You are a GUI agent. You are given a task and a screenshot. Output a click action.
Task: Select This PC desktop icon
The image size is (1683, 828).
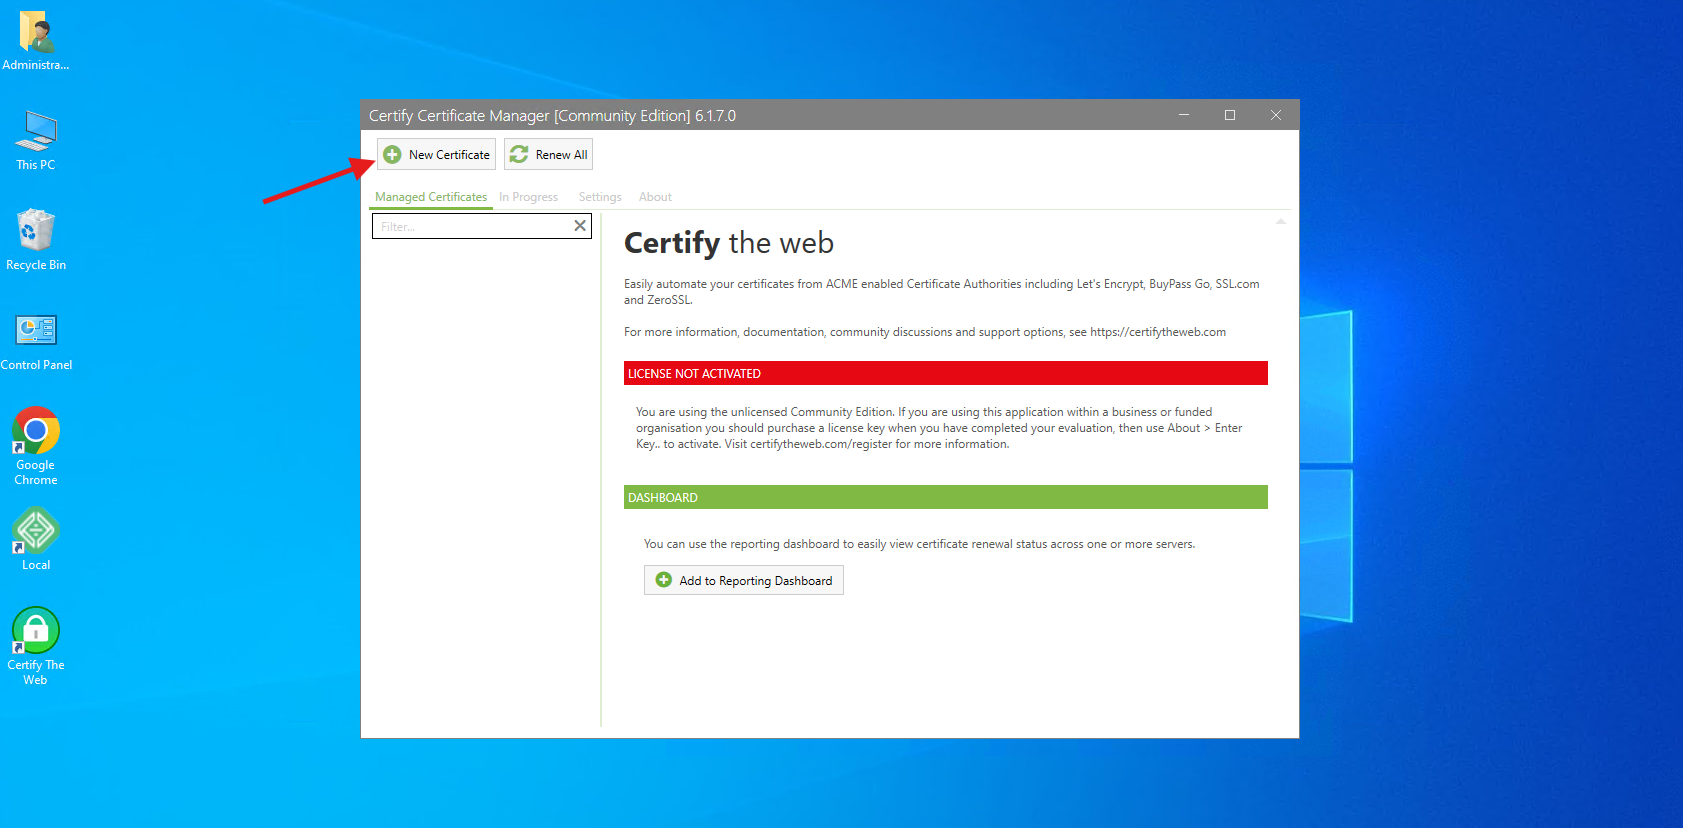point(36,141)
